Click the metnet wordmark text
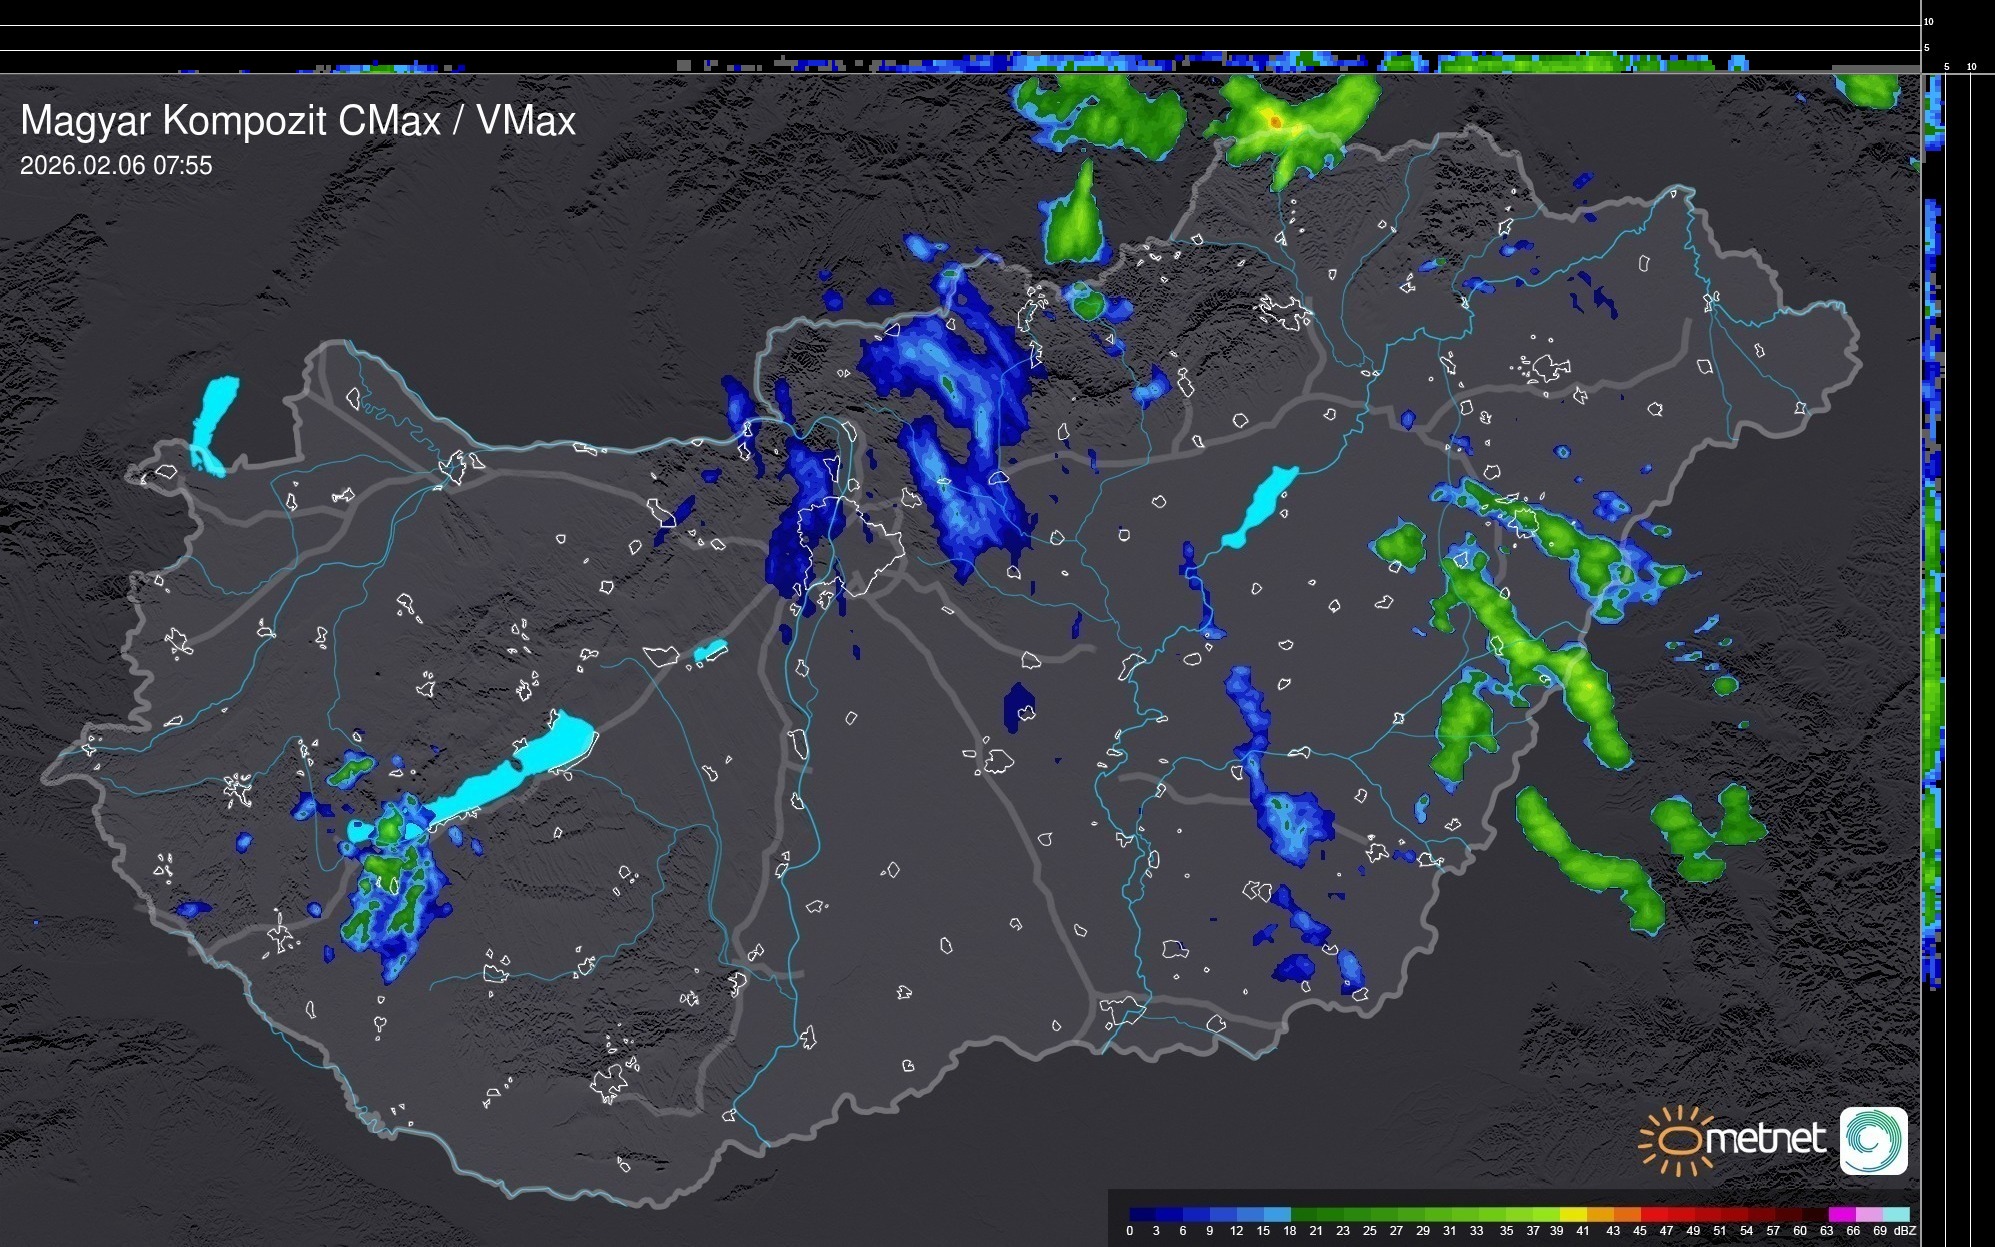 1765,1139
